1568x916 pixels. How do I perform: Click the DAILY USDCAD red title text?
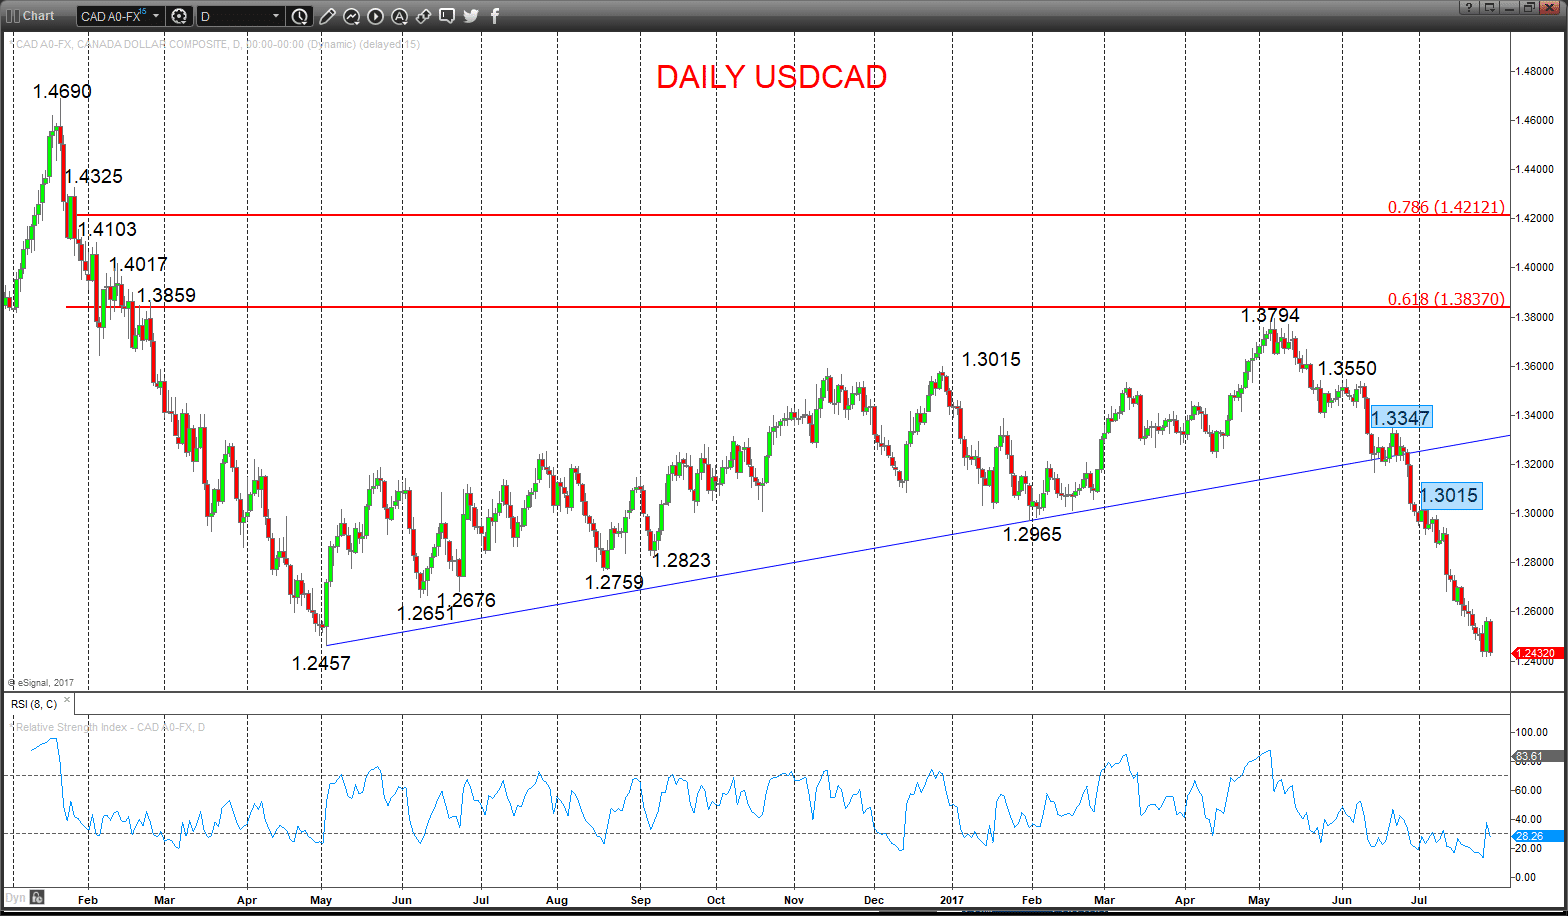(x=771, y=77)
